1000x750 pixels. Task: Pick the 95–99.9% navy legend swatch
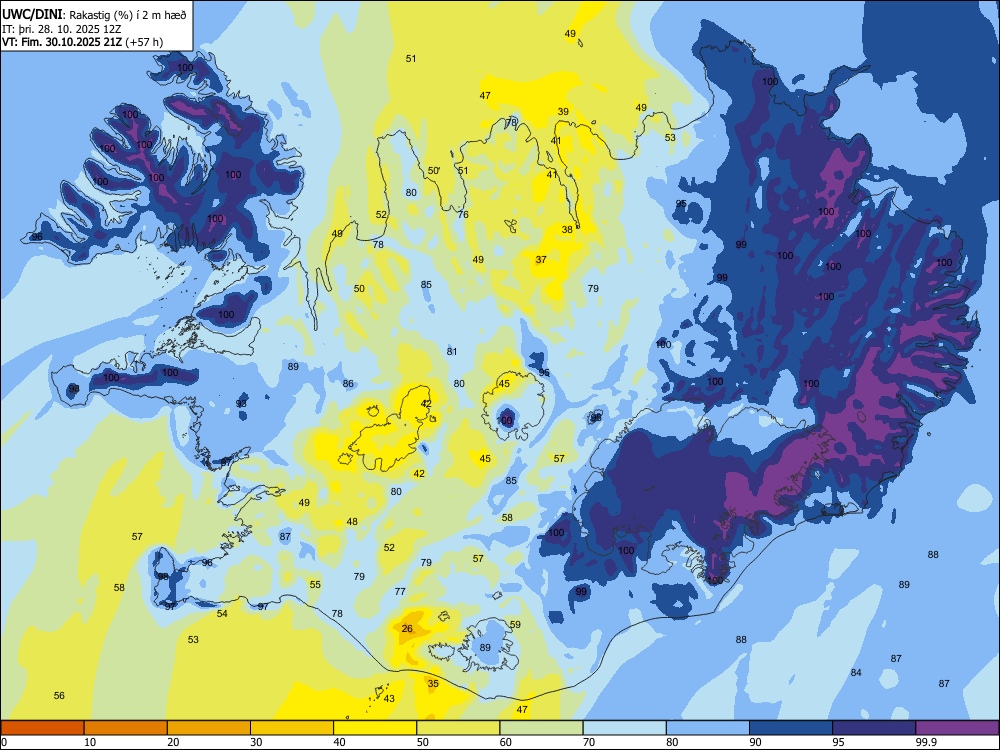tap(874, 728)
